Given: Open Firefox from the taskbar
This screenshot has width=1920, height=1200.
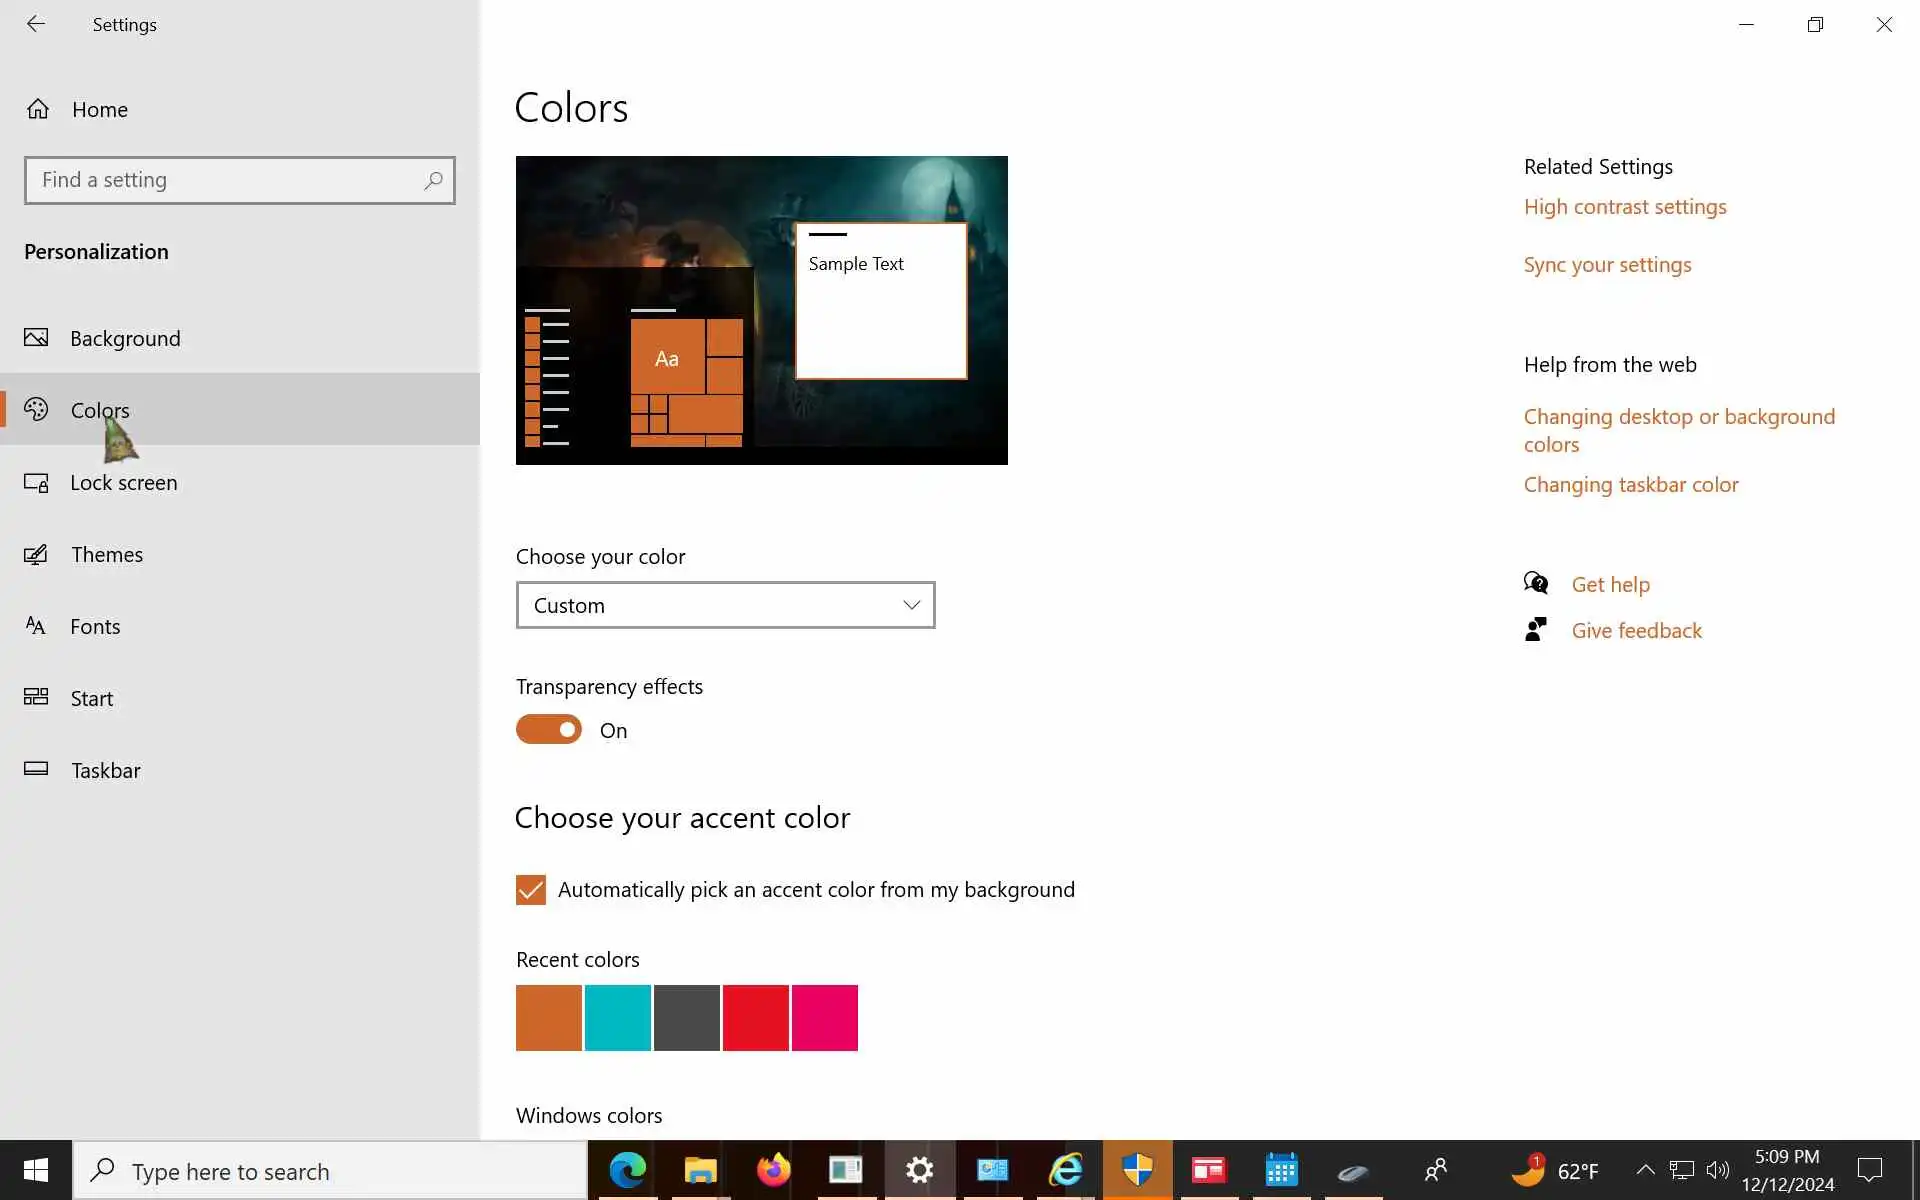Looking at the screenshot, I should (x=773, y=1170).
